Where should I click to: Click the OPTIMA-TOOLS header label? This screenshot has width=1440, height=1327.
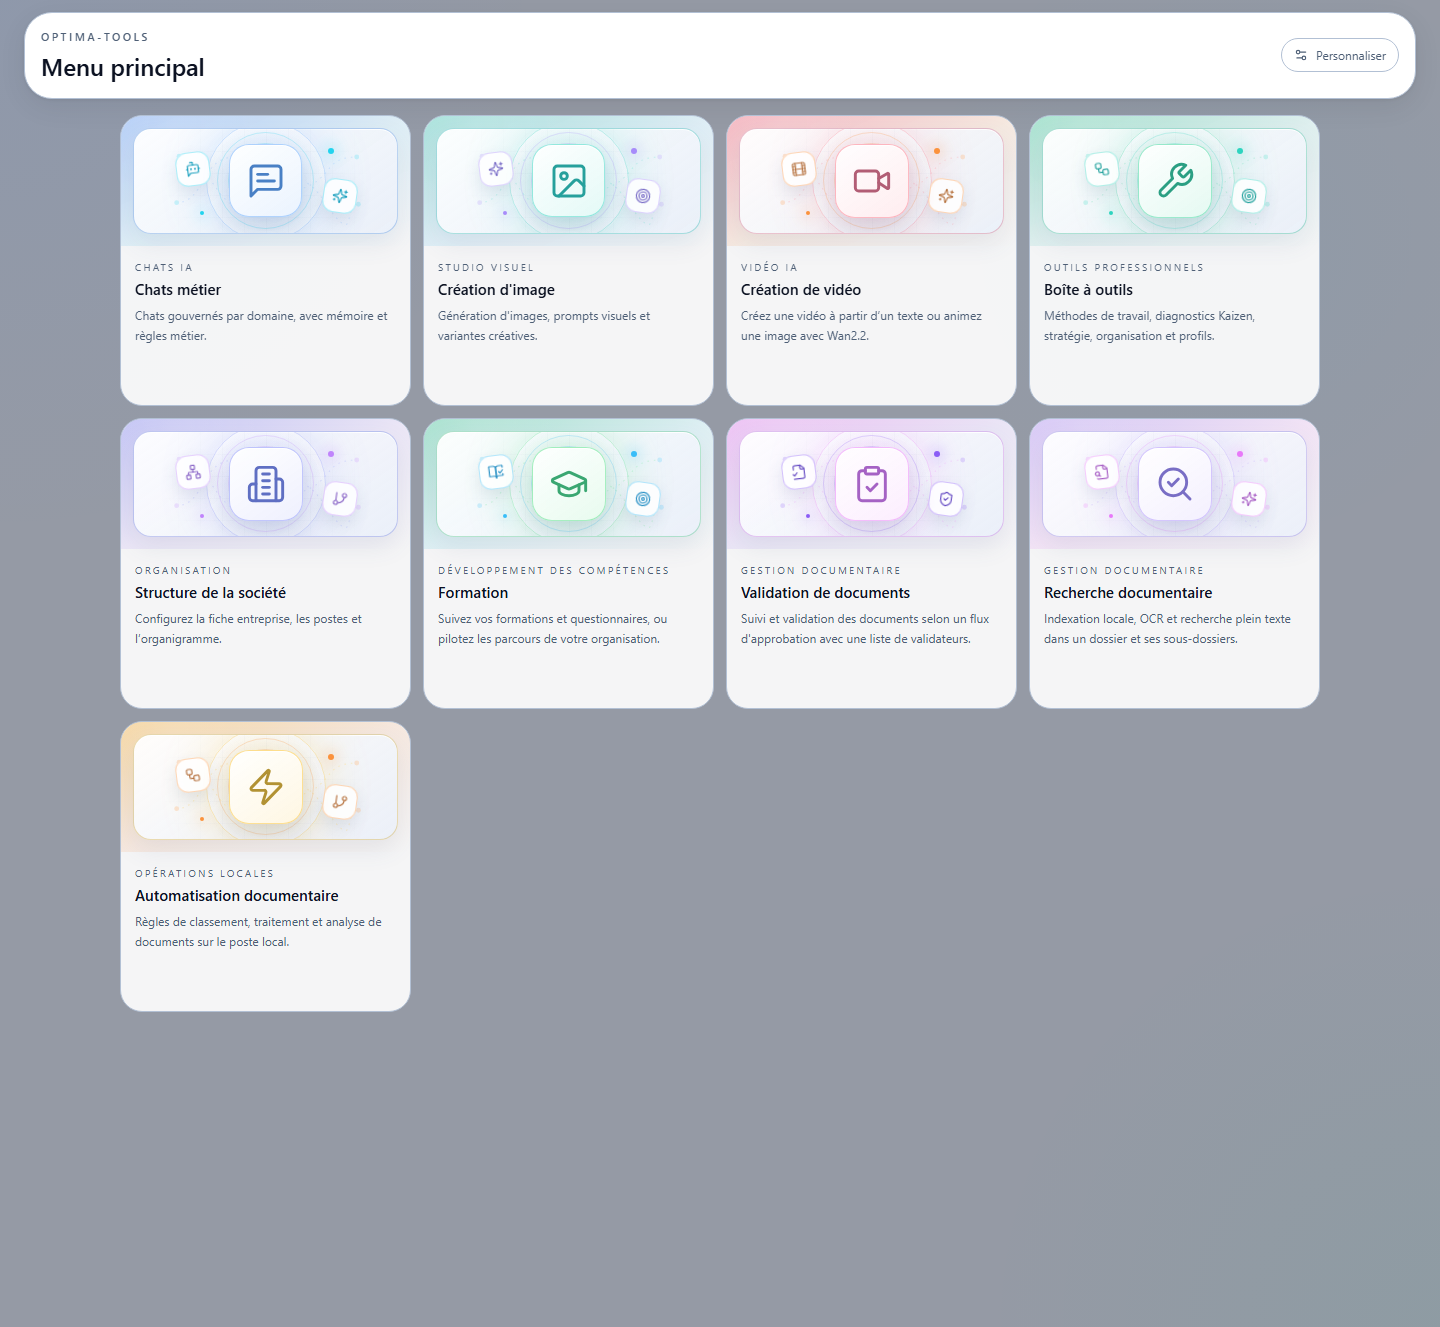click(x=95, y=37)
